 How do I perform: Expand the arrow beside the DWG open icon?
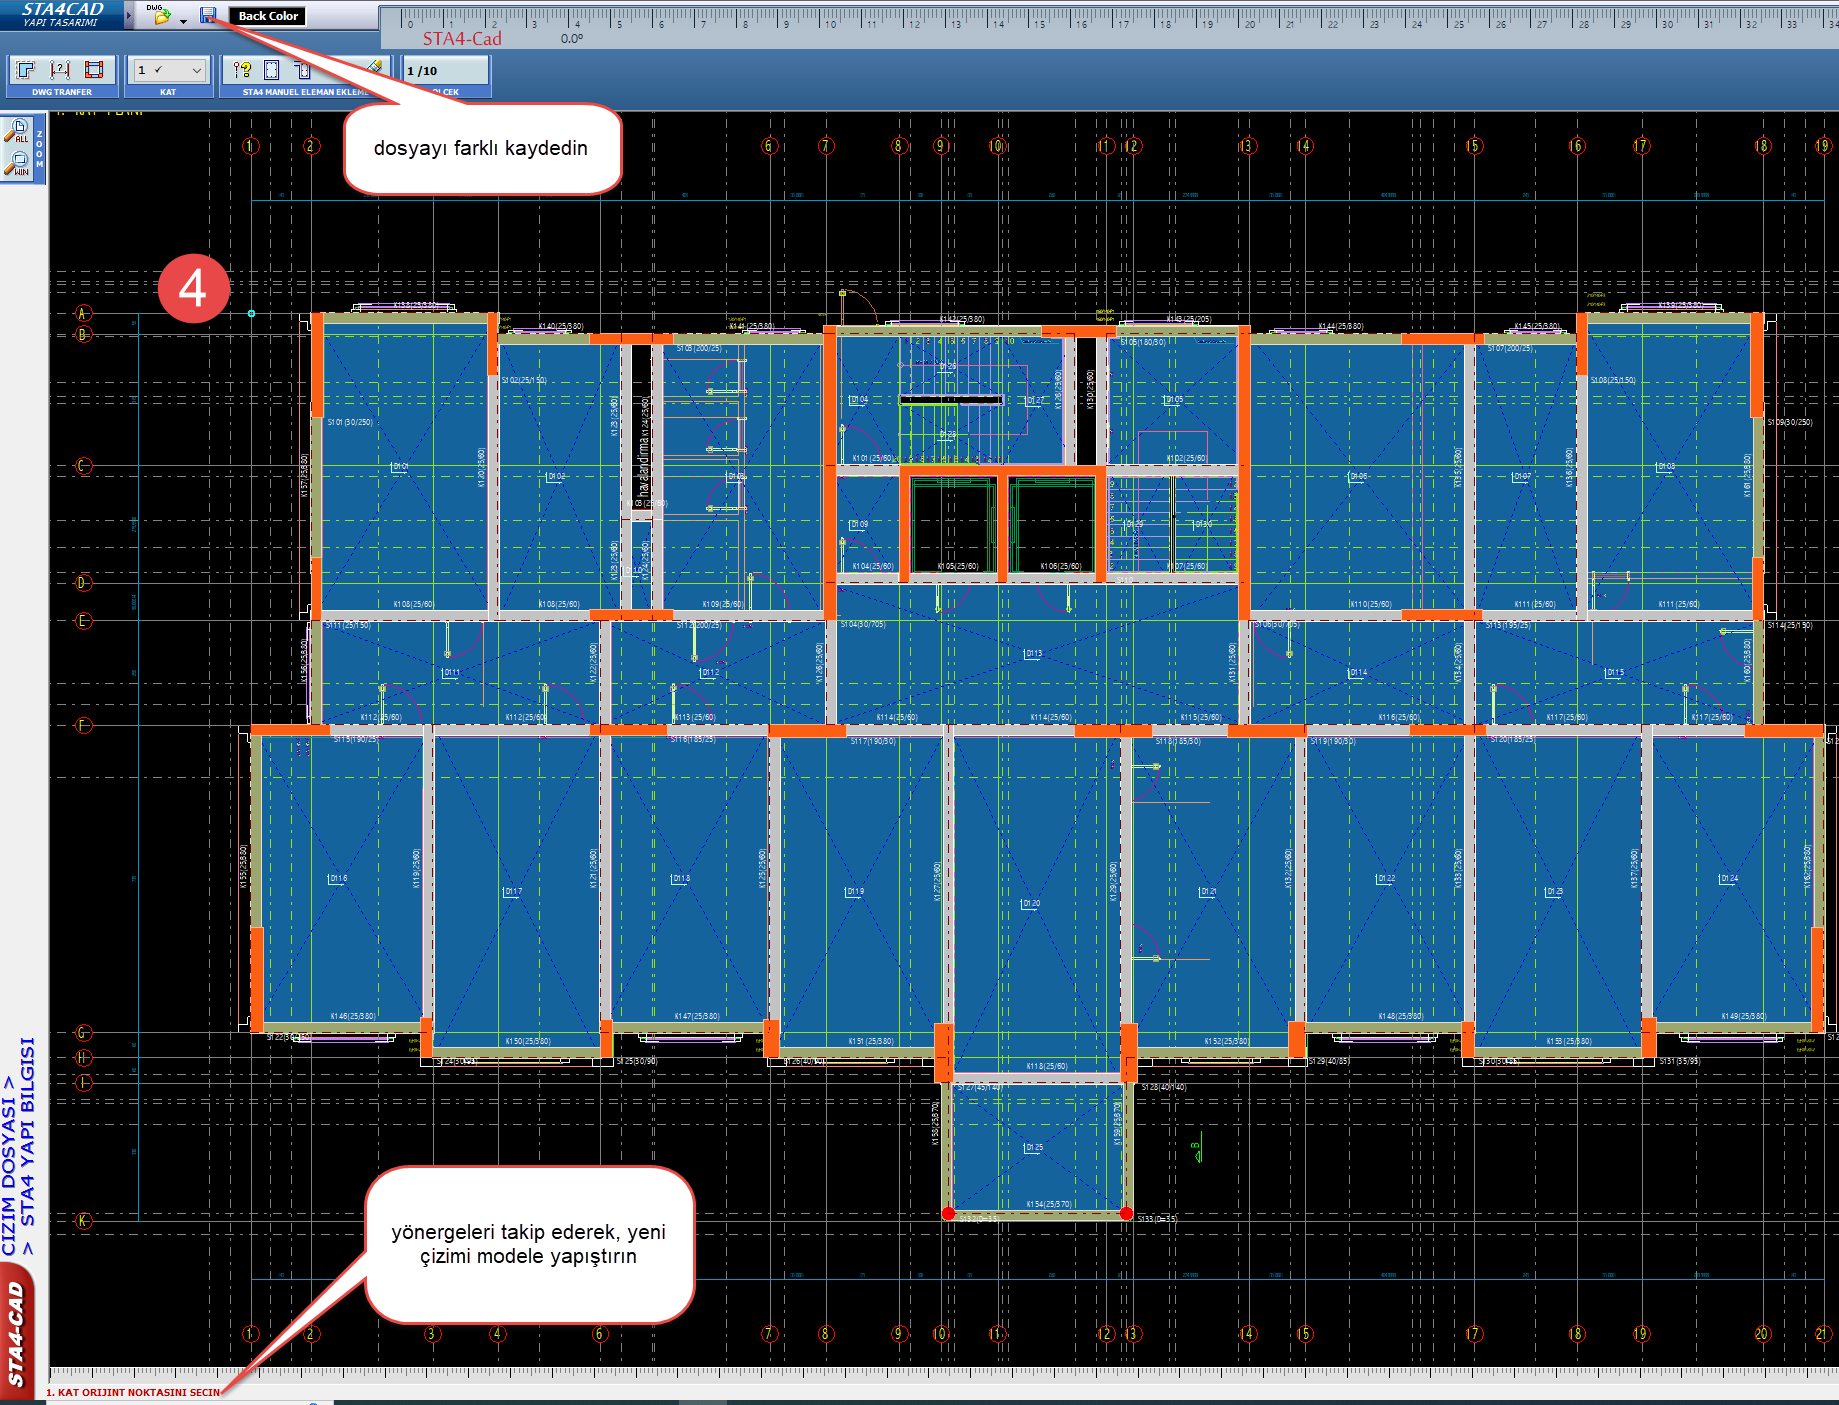[x=184, y=20]
